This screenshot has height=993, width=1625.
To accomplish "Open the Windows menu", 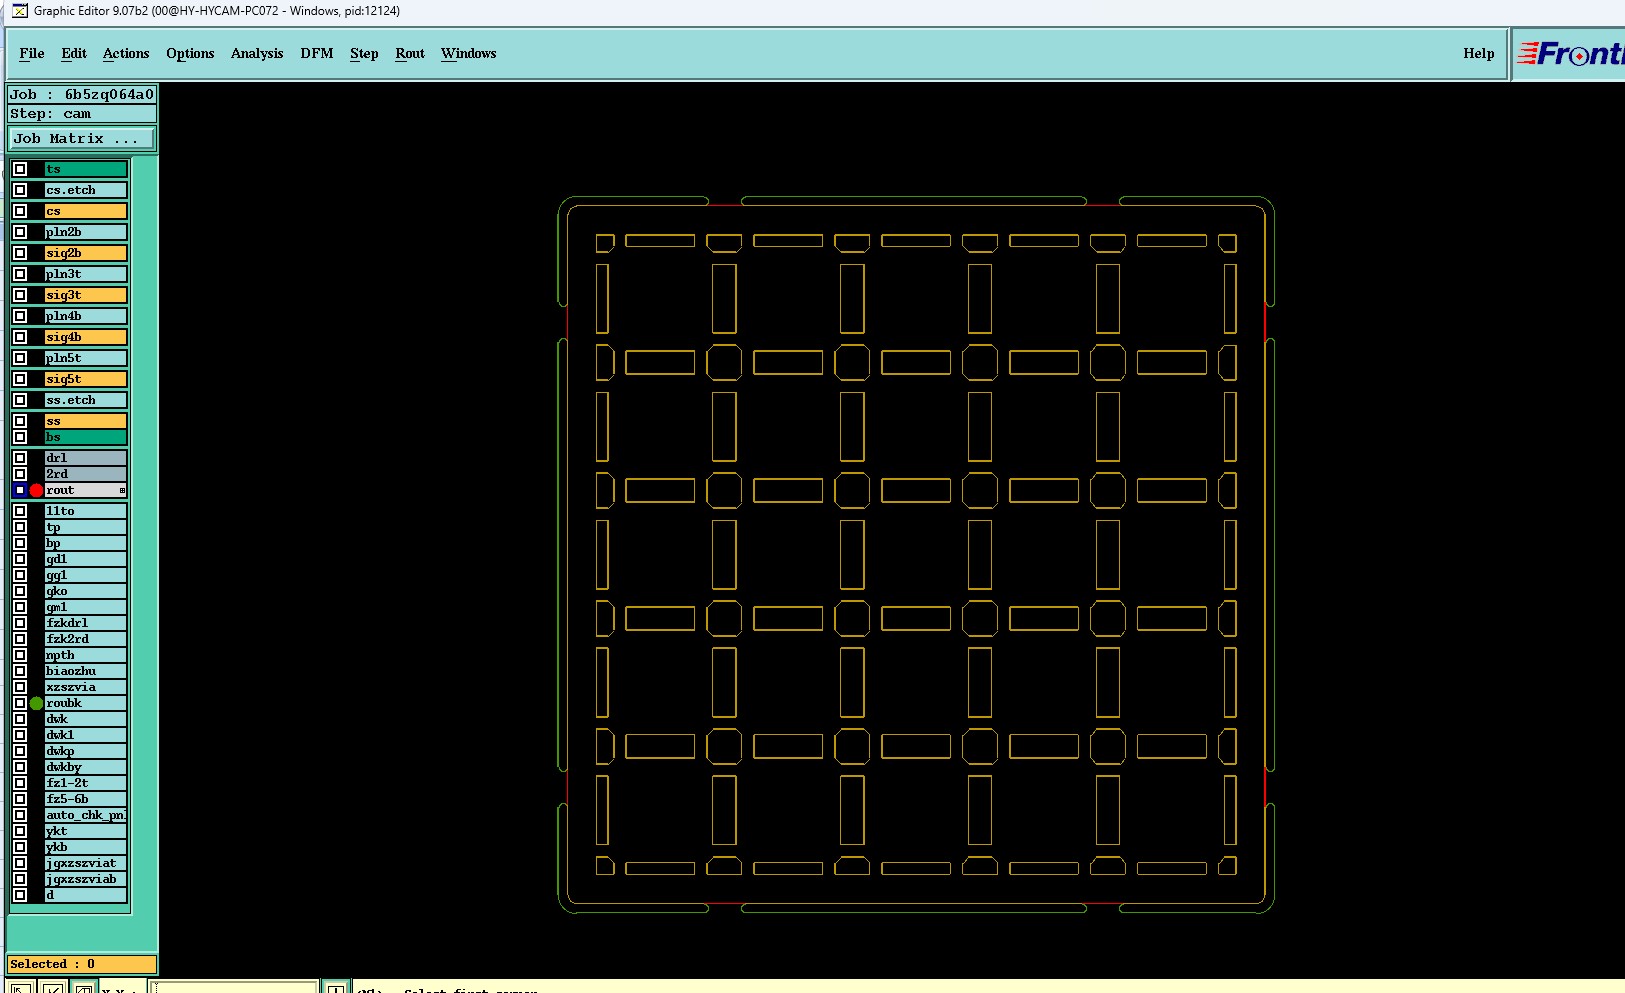I will [468, 53].
